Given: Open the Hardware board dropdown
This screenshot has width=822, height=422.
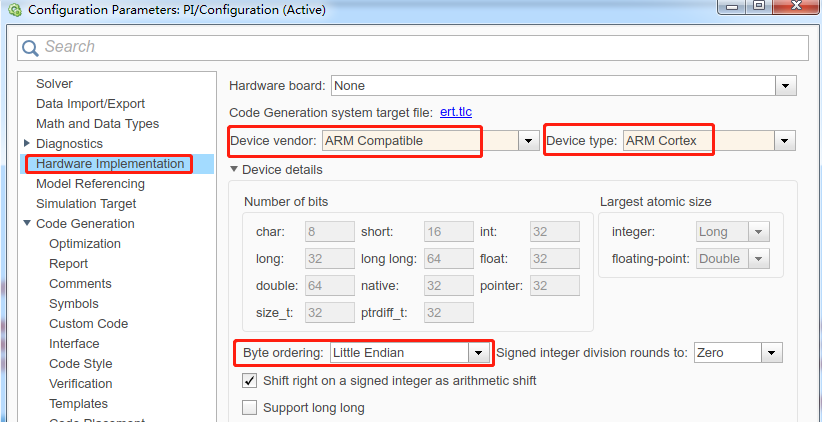Looking at the screenshot, I should click(785, 85).
